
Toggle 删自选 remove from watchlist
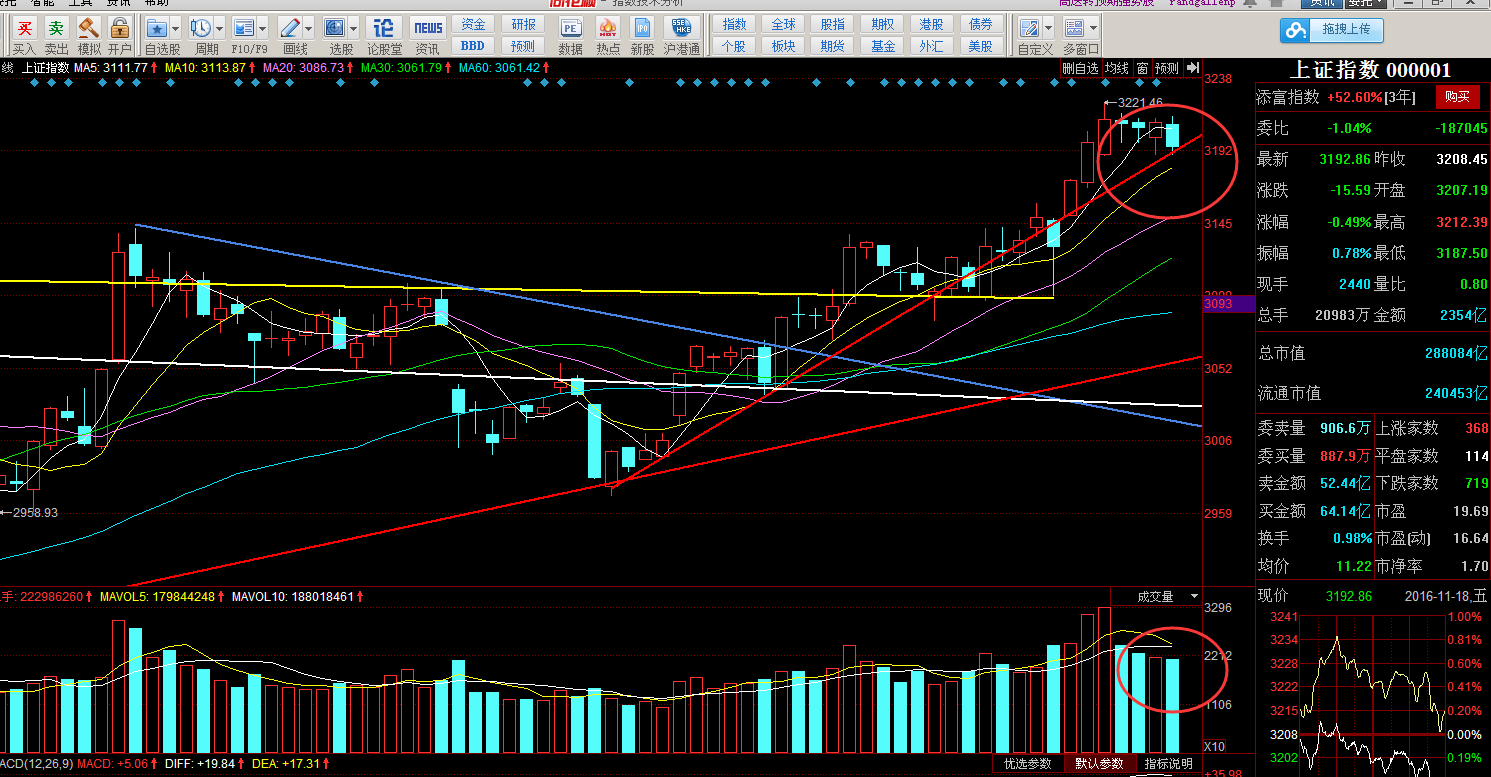point(1080,68)
